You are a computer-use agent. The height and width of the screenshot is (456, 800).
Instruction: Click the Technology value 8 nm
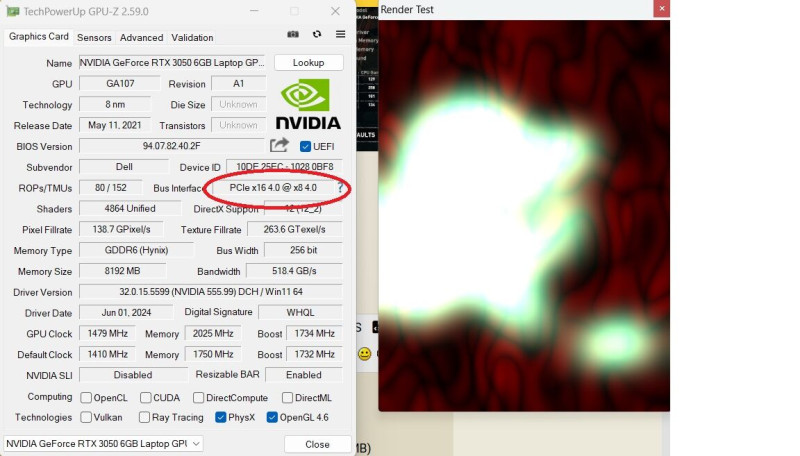115,104
